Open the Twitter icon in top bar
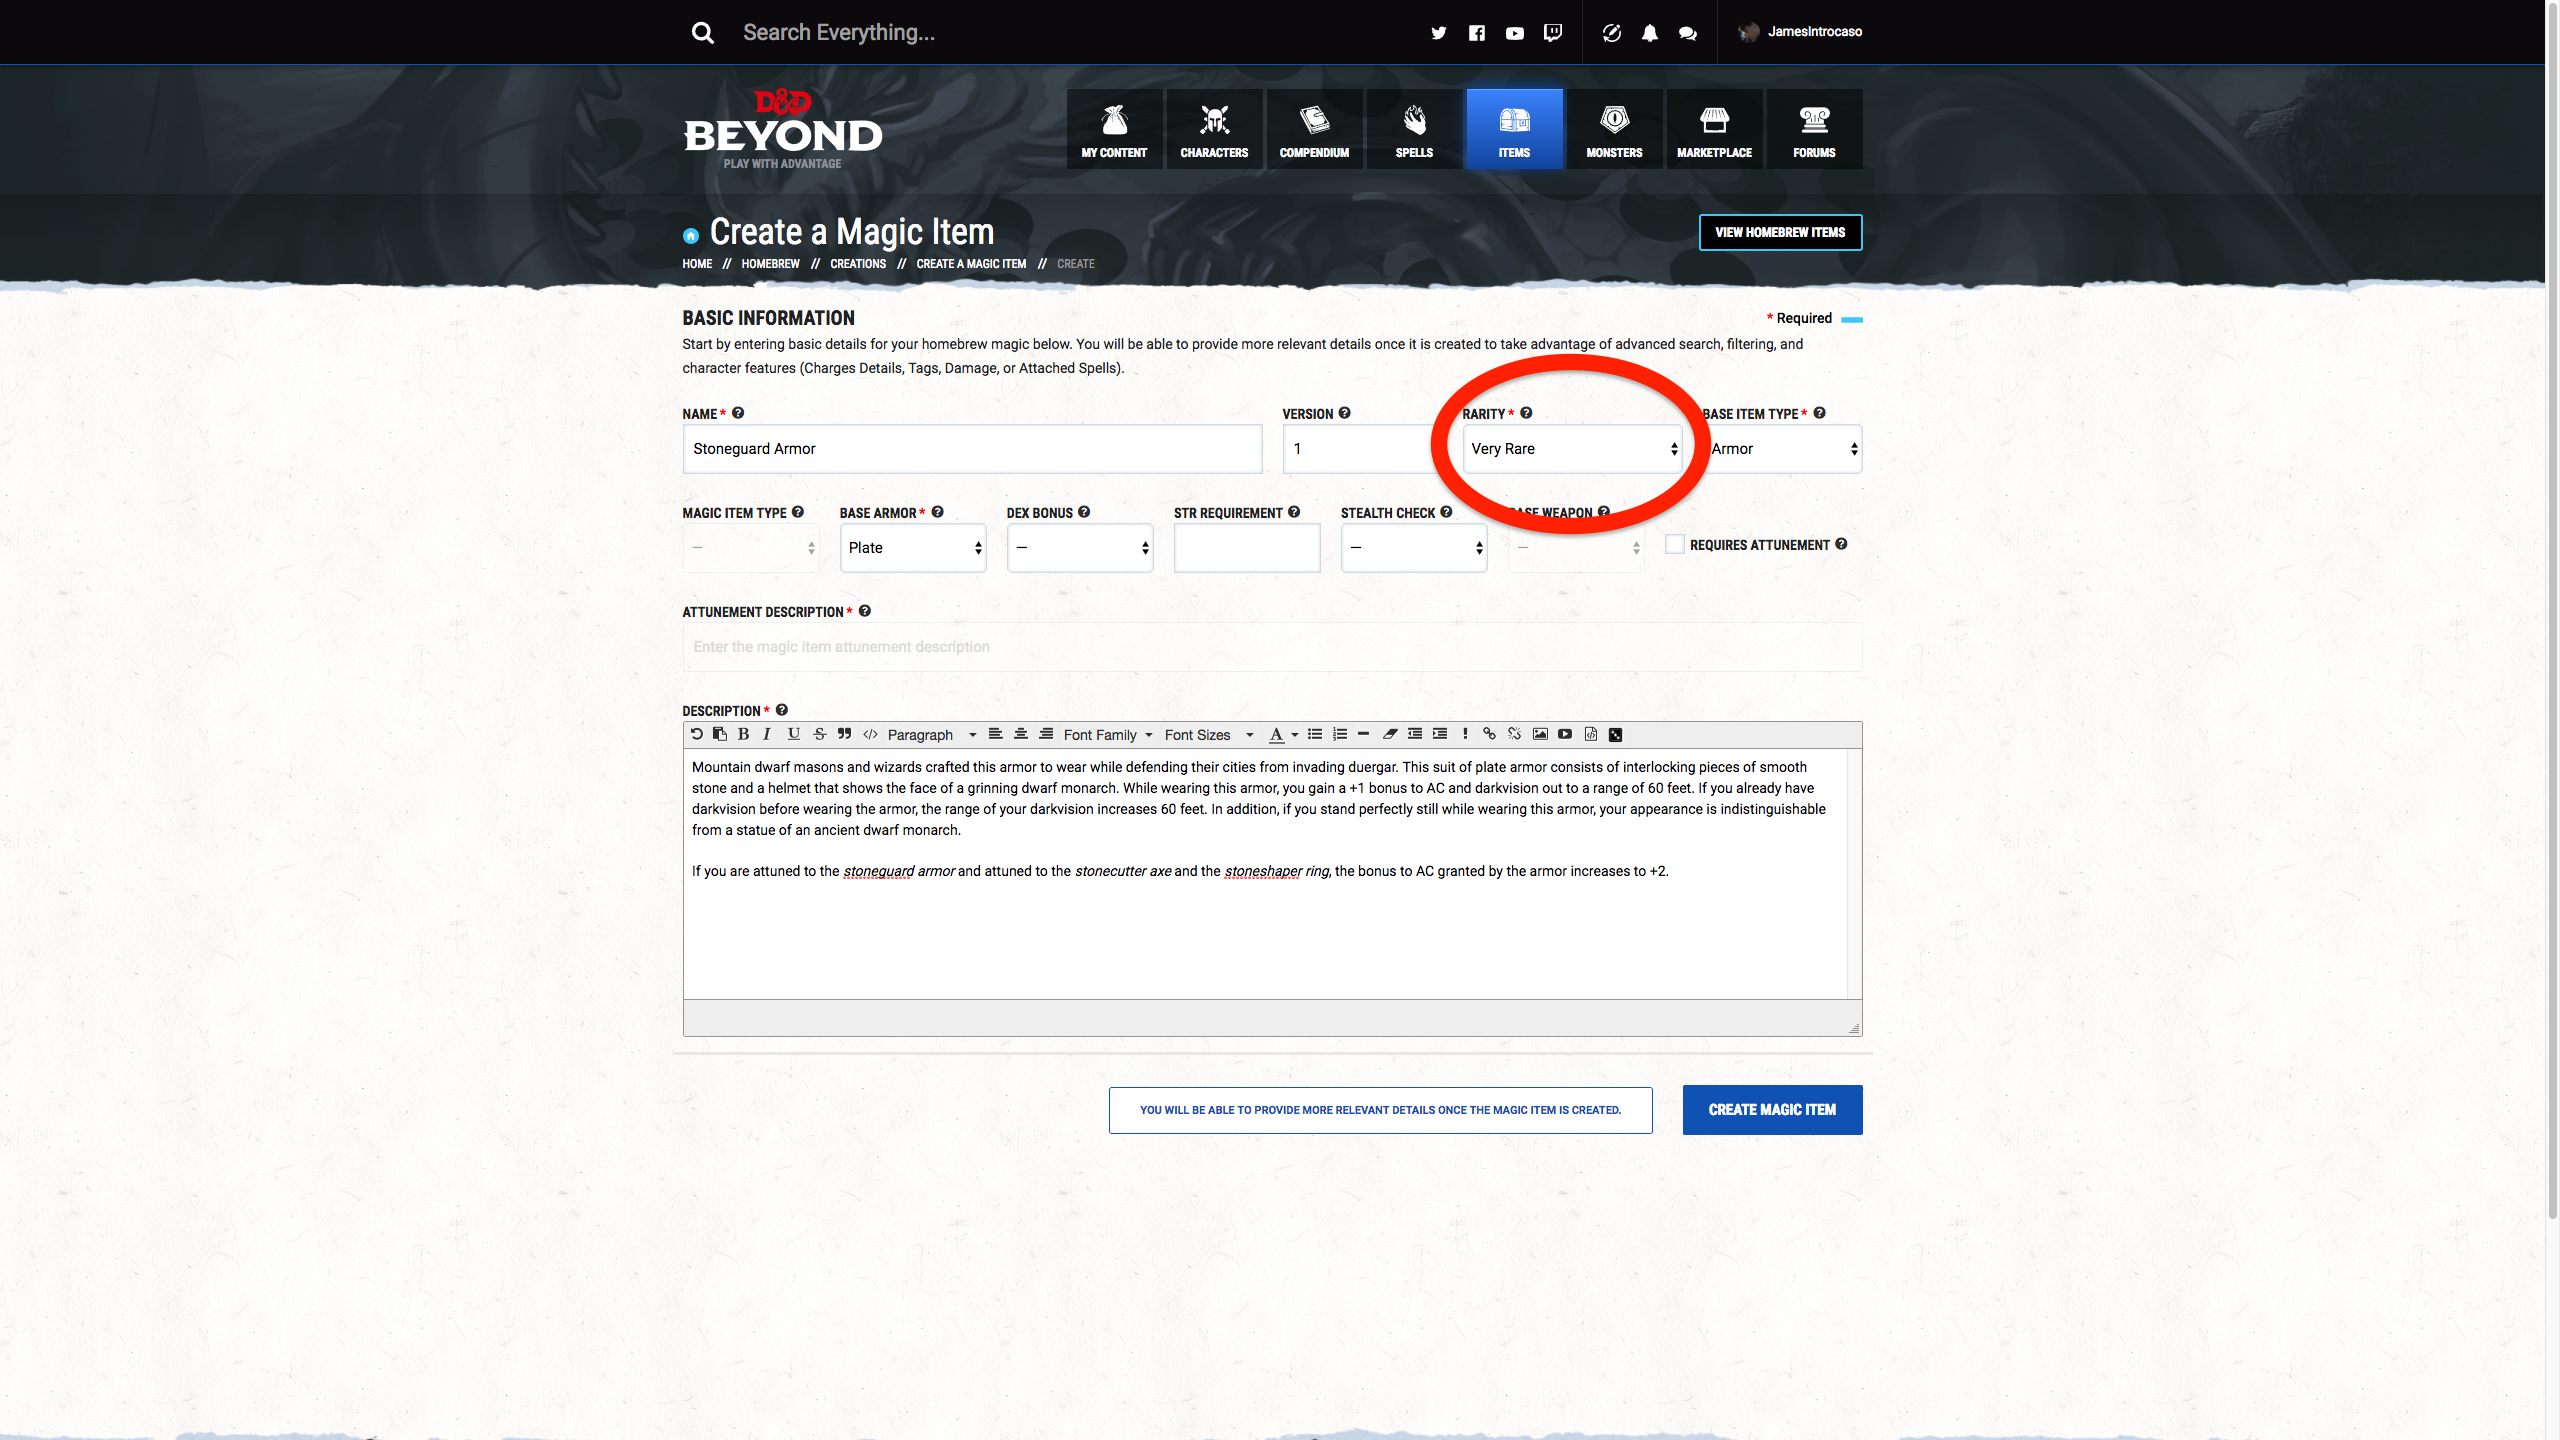2560x1440 pixels. 1439,33
